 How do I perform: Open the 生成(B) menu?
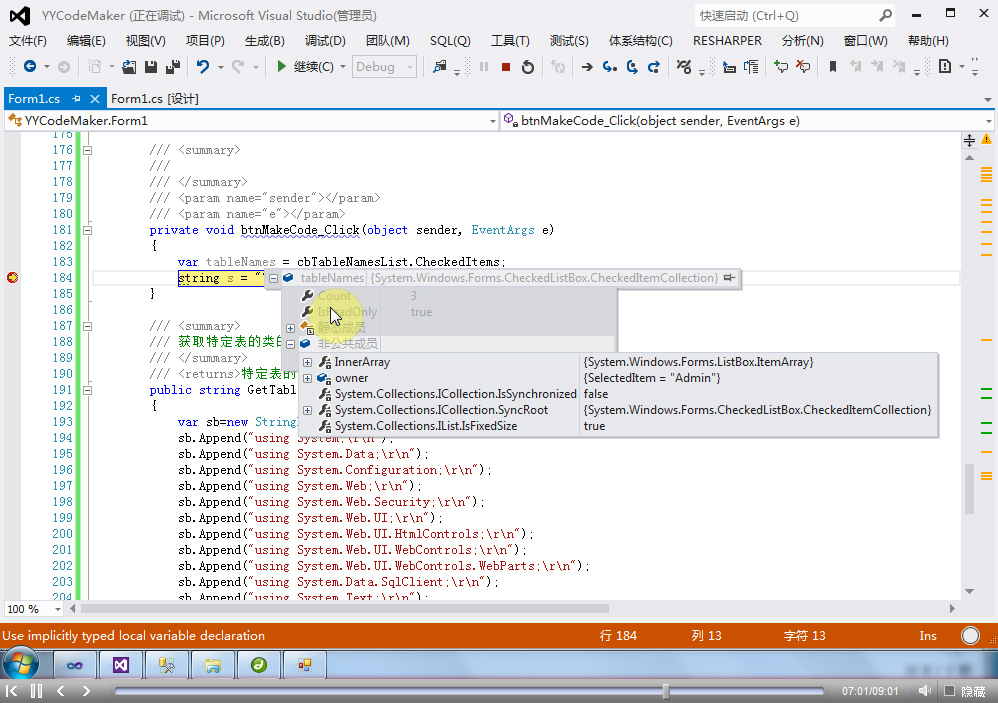(265, 41)
